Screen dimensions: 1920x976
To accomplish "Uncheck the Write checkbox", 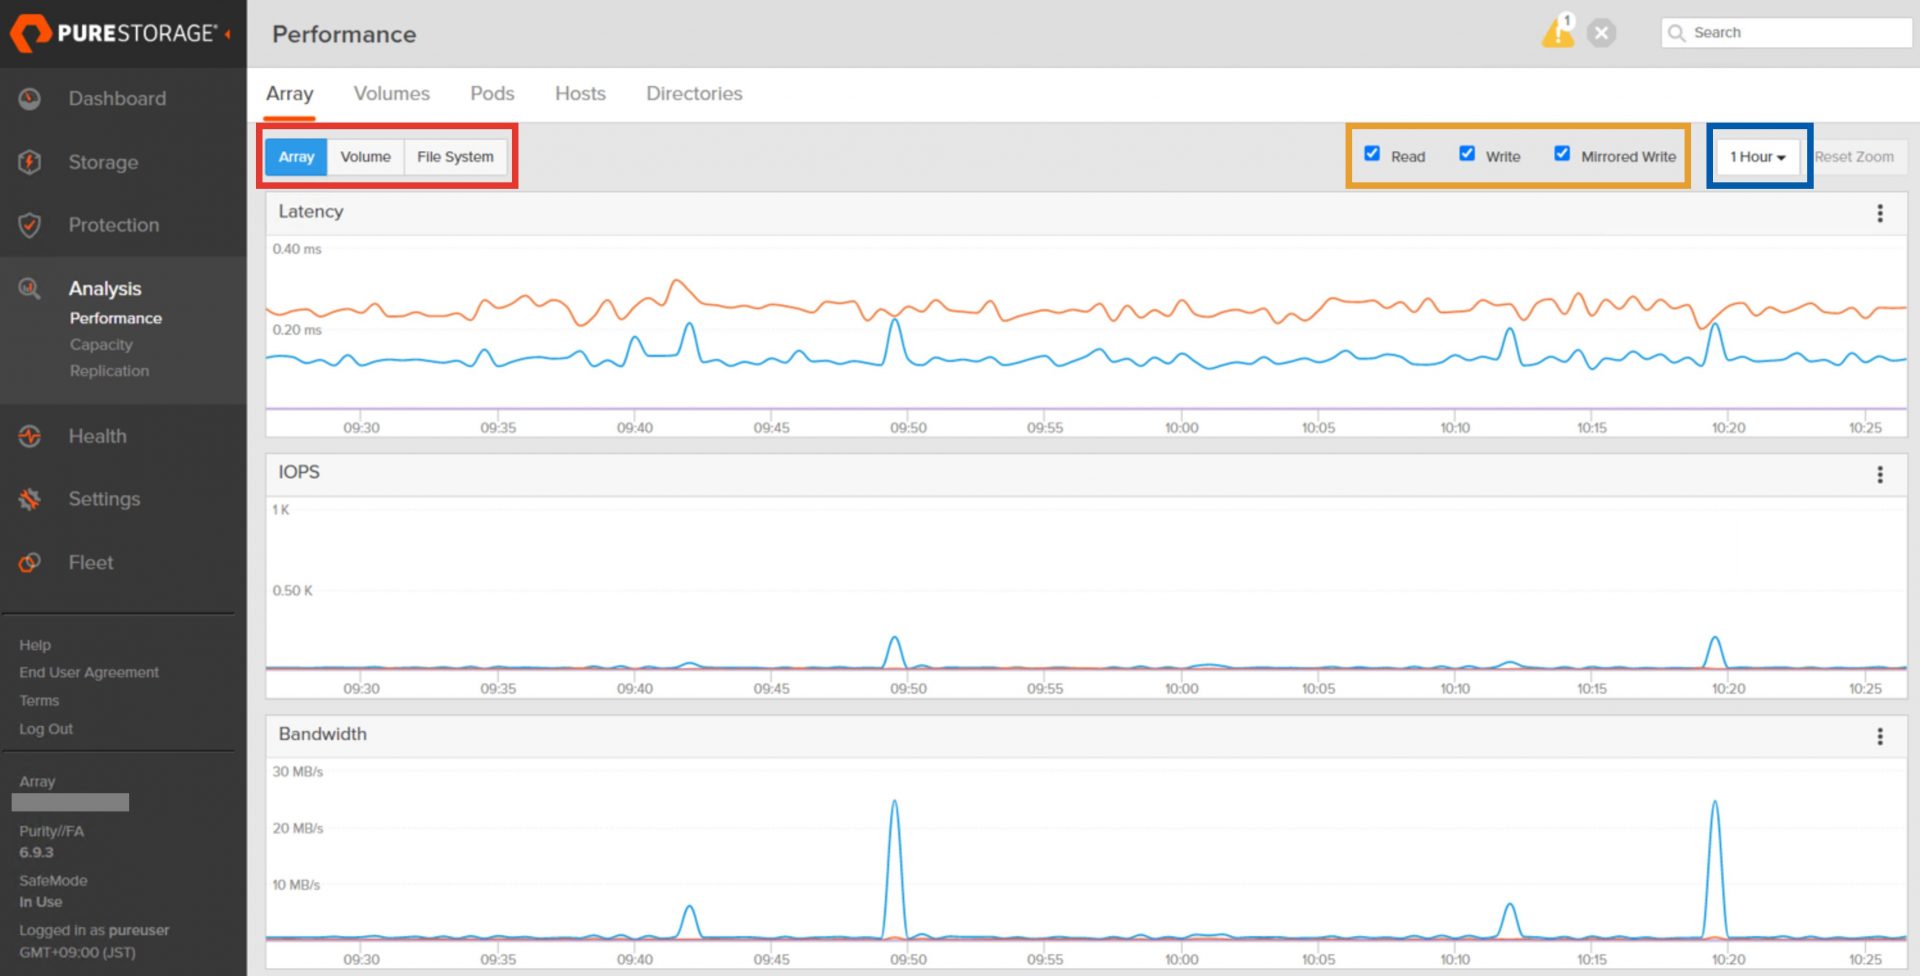I will coord(1467,154).
